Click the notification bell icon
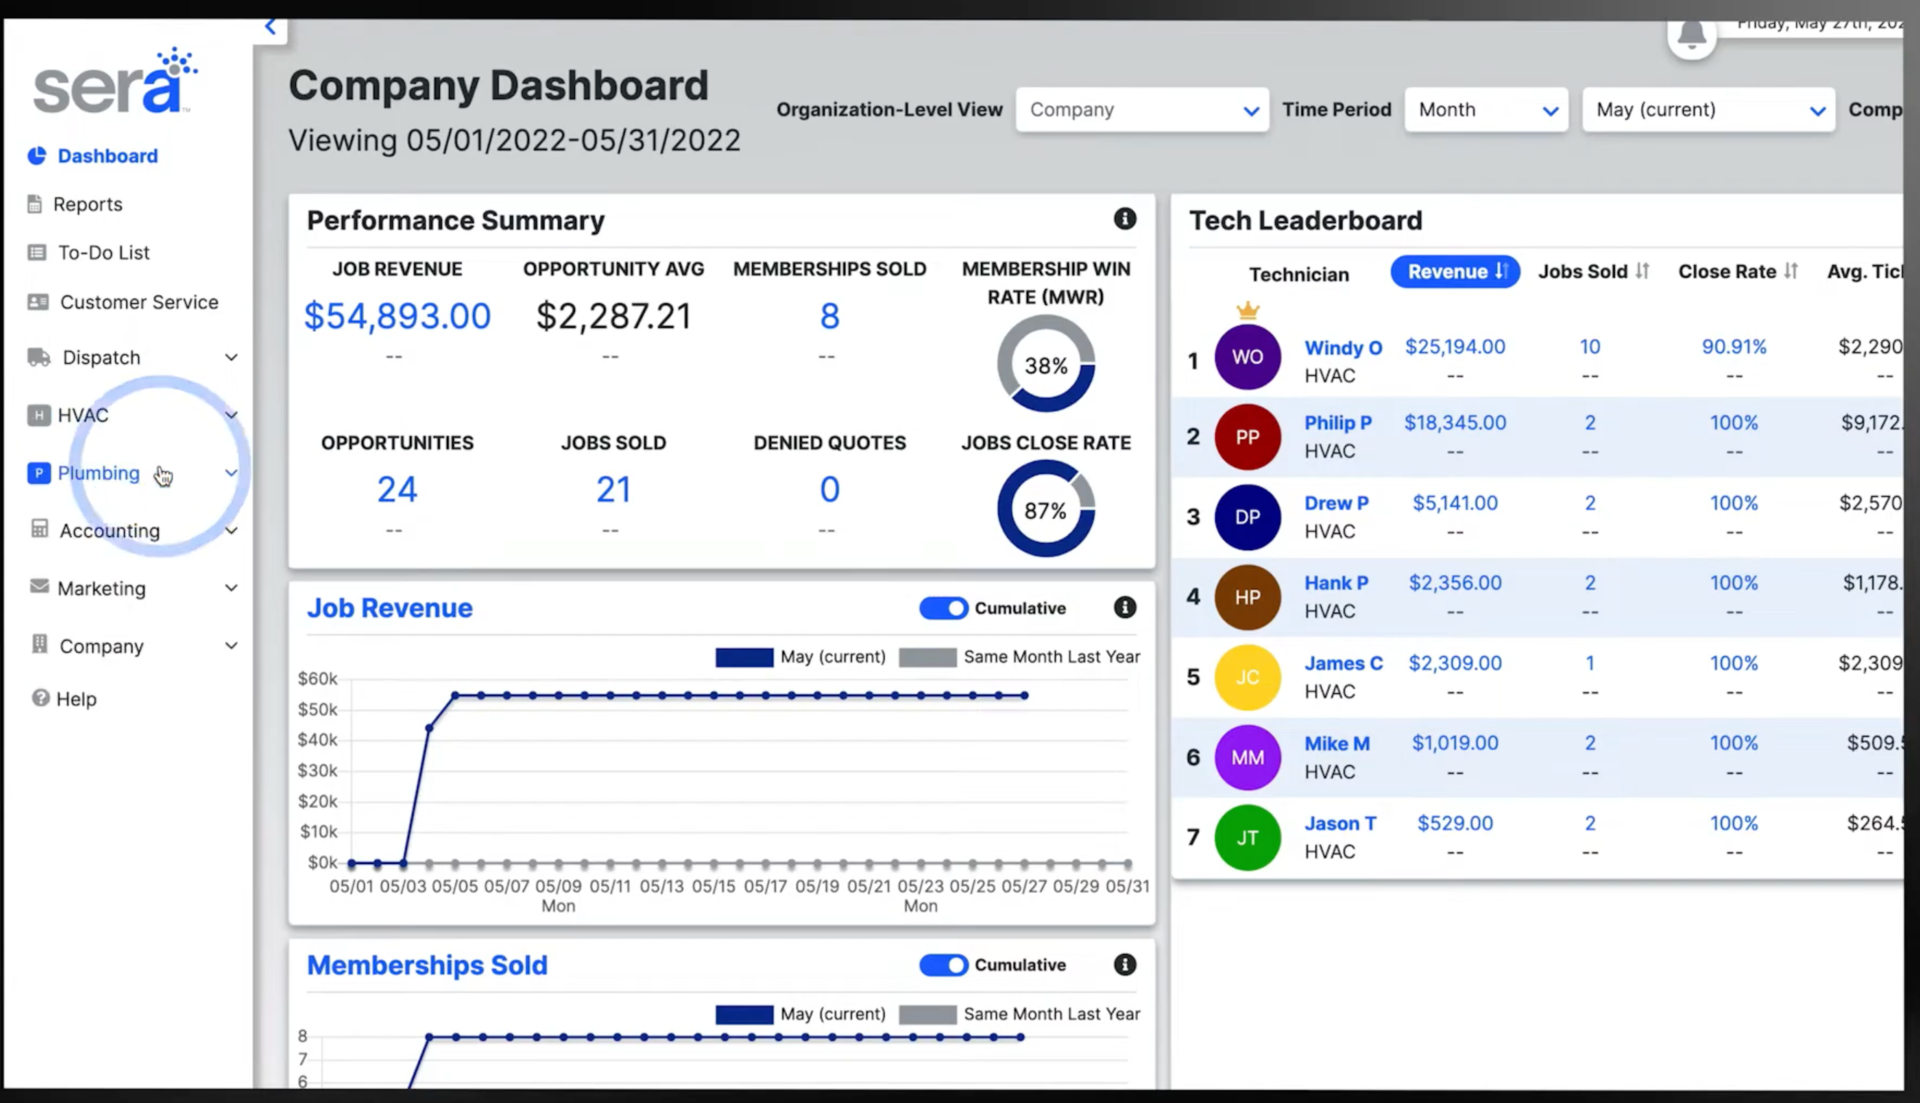 [1691, 35]
